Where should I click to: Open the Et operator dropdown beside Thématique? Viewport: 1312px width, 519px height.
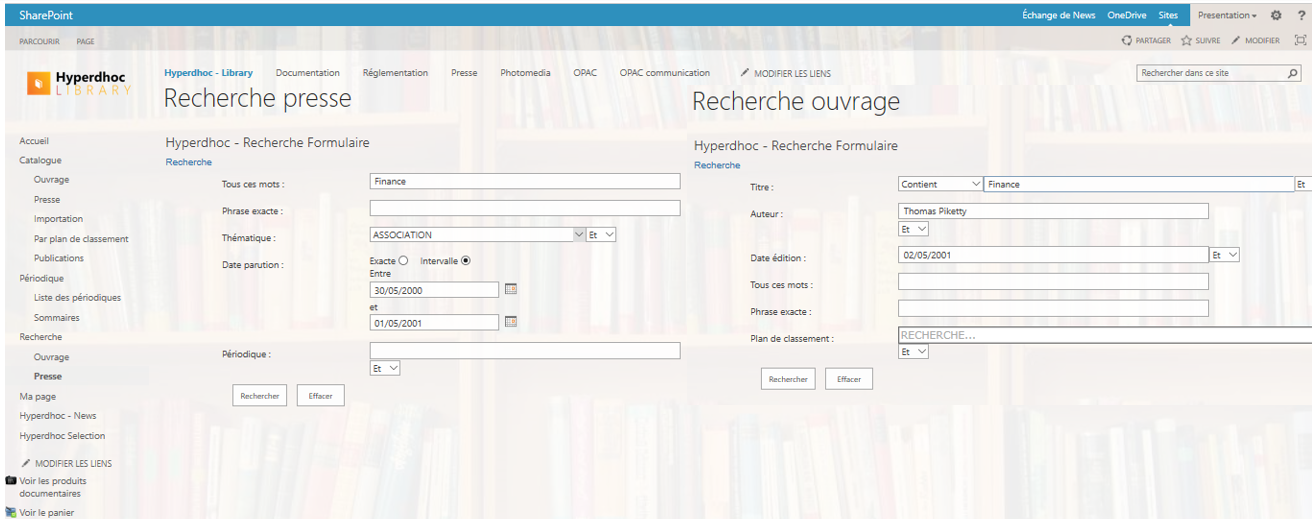click(601, 234)
